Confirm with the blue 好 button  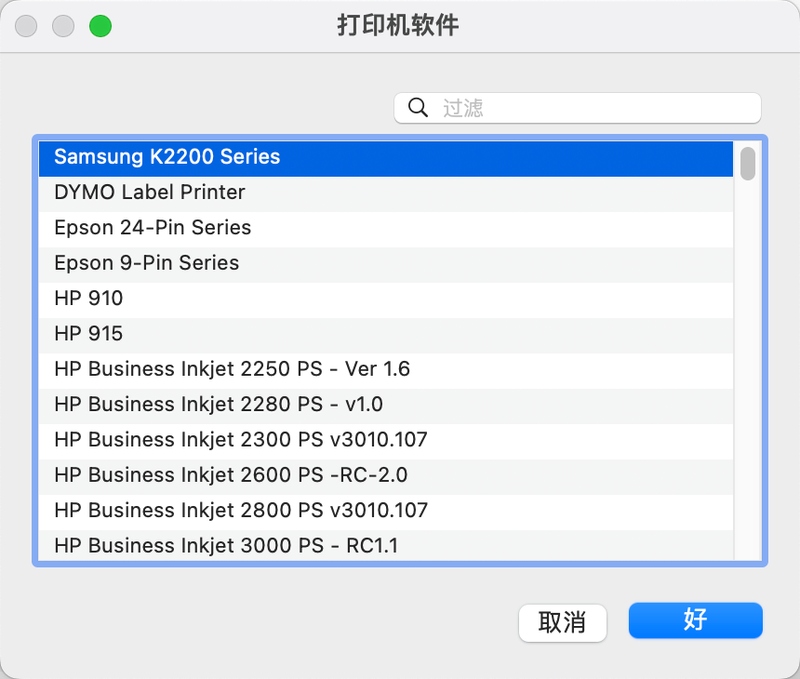pos(695,620)
